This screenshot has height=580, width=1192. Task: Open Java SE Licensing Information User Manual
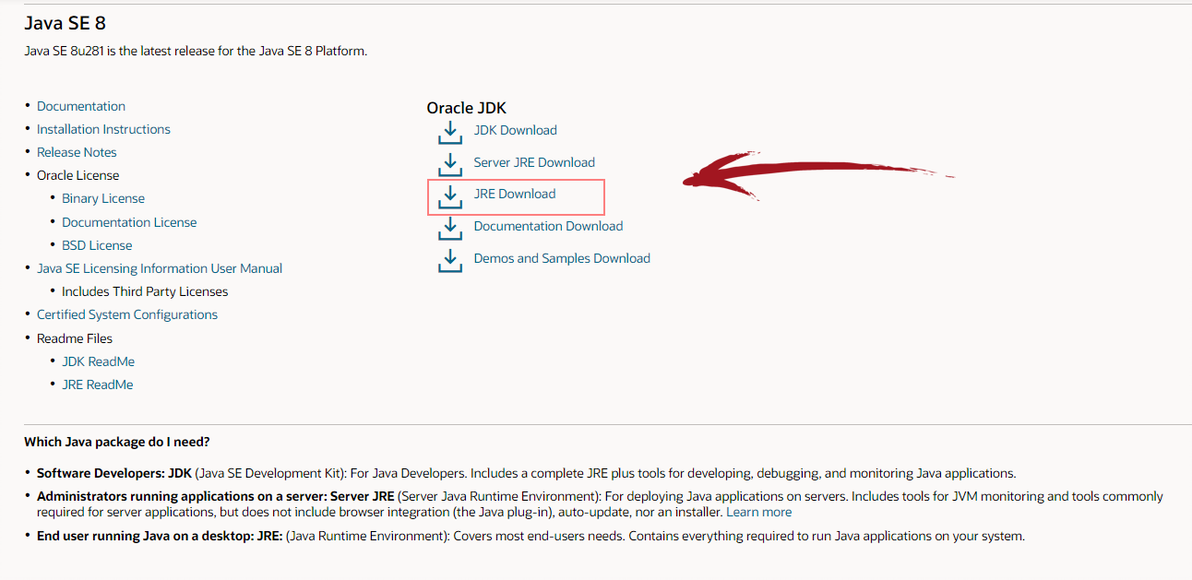[160, 268]
